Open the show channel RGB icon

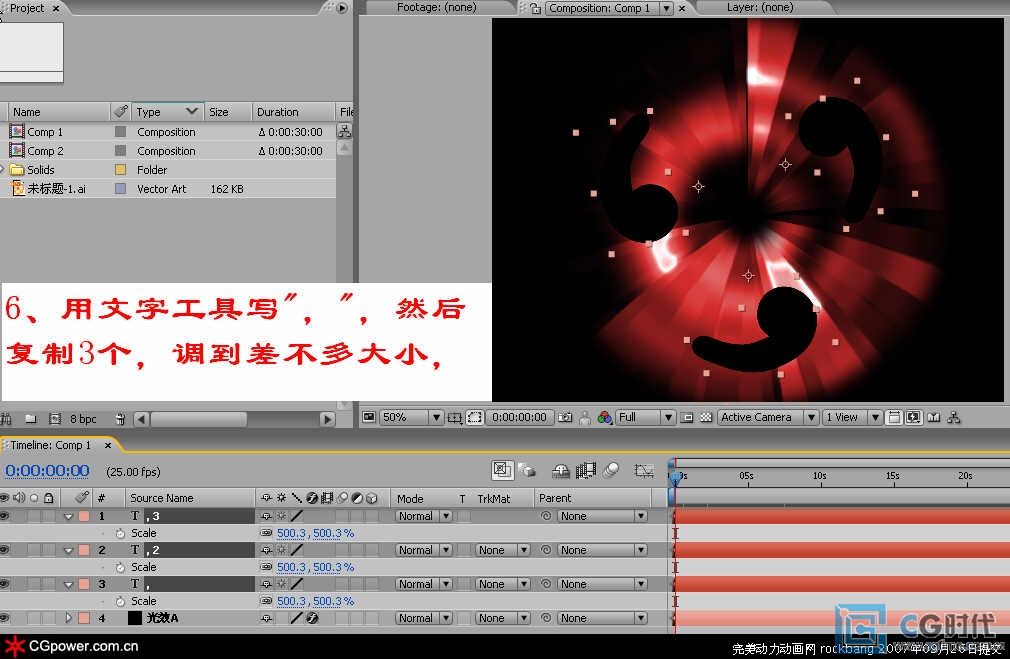tap(604, 418)
